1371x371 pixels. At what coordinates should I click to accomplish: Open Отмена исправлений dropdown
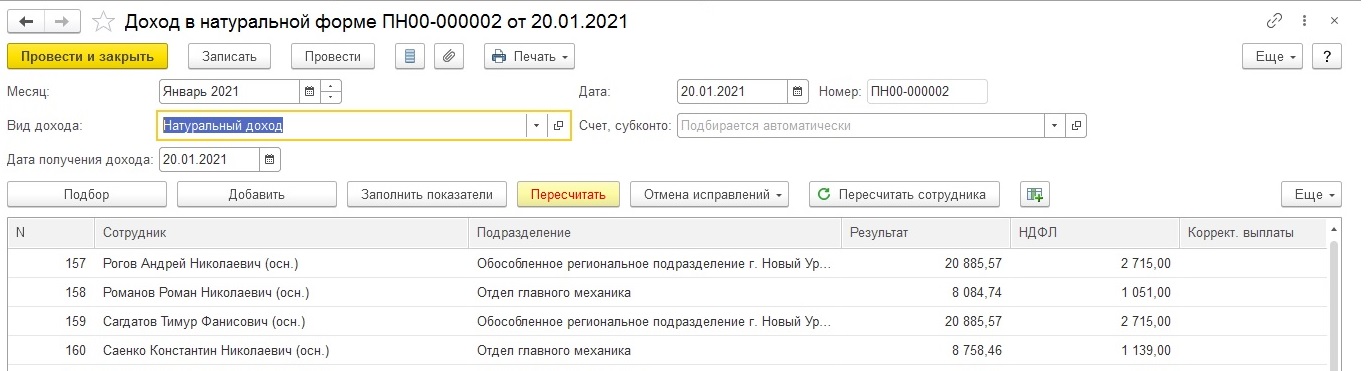tap(709, 194)
